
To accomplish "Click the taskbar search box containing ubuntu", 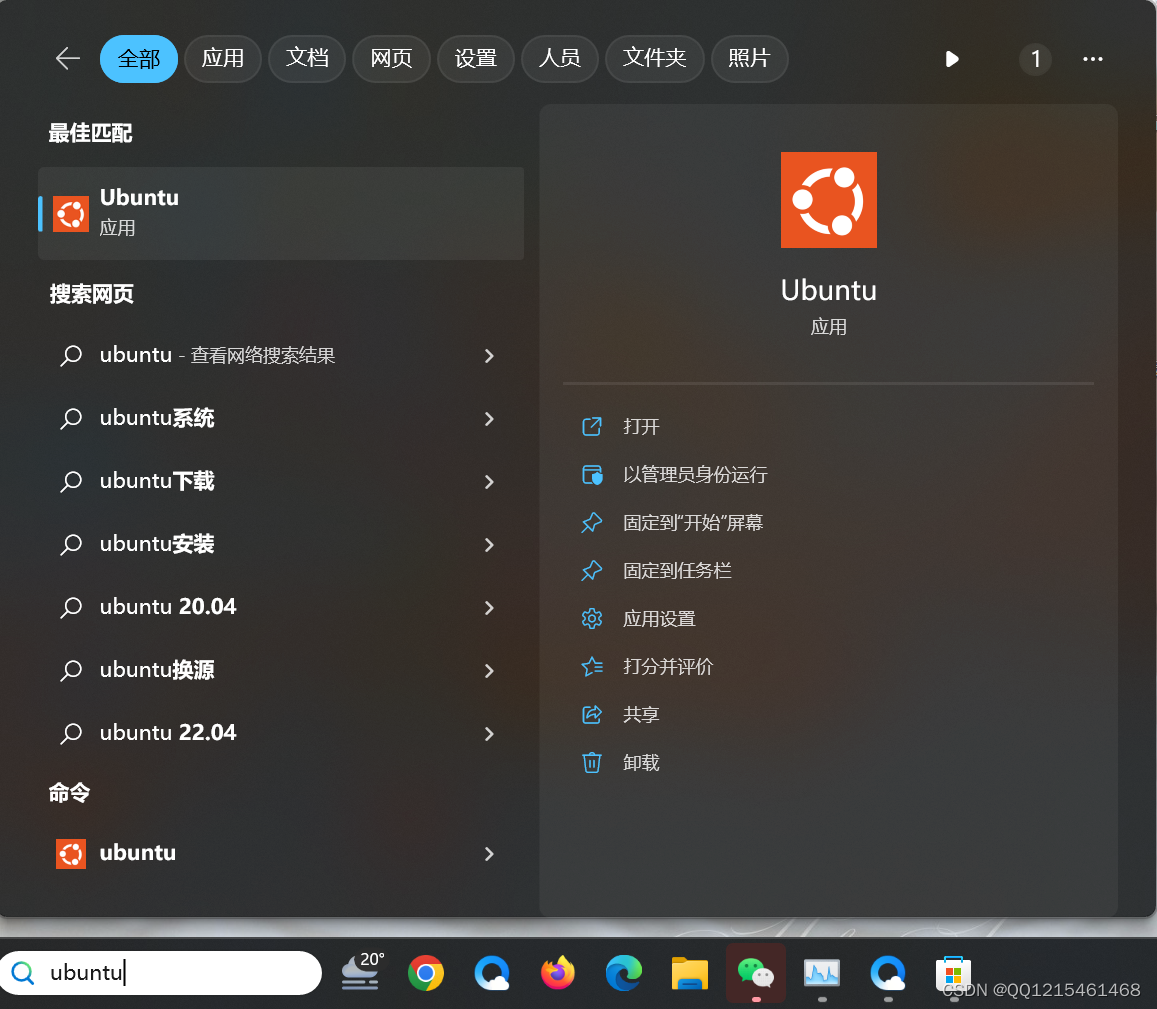I will (x=161, y=973).
